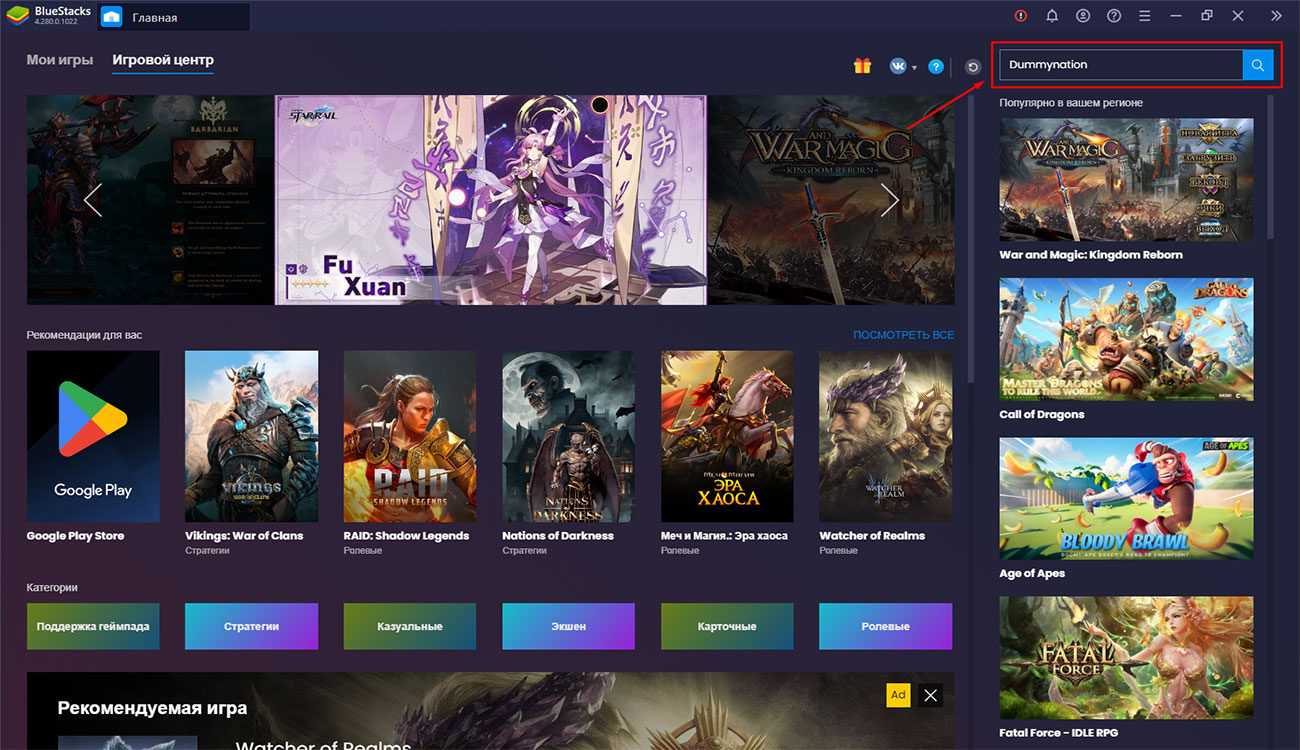The width and height of the screenshot is (1300, 750).
Task: Click the "Fatal Force - IDLE RPG" title
Action: coord(1060,733)
